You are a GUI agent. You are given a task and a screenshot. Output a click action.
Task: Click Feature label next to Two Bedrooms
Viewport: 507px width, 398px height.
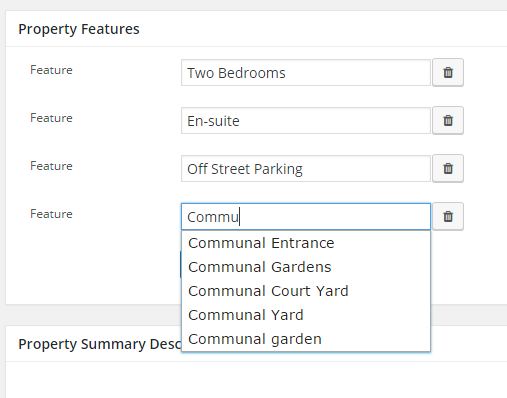pyautogui.click(x=51, y=70)
